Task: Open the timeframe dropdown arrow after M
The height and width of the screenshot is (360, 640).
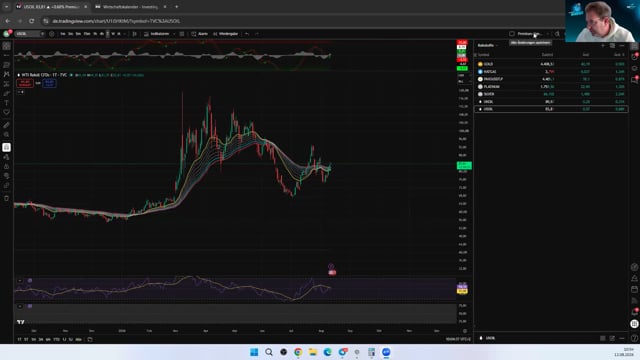Action: coord(124,34)
